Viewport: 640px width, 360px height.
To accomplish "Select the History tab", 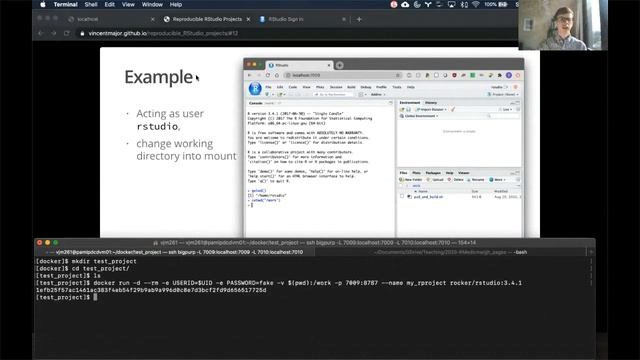I will tap(431, 103).
